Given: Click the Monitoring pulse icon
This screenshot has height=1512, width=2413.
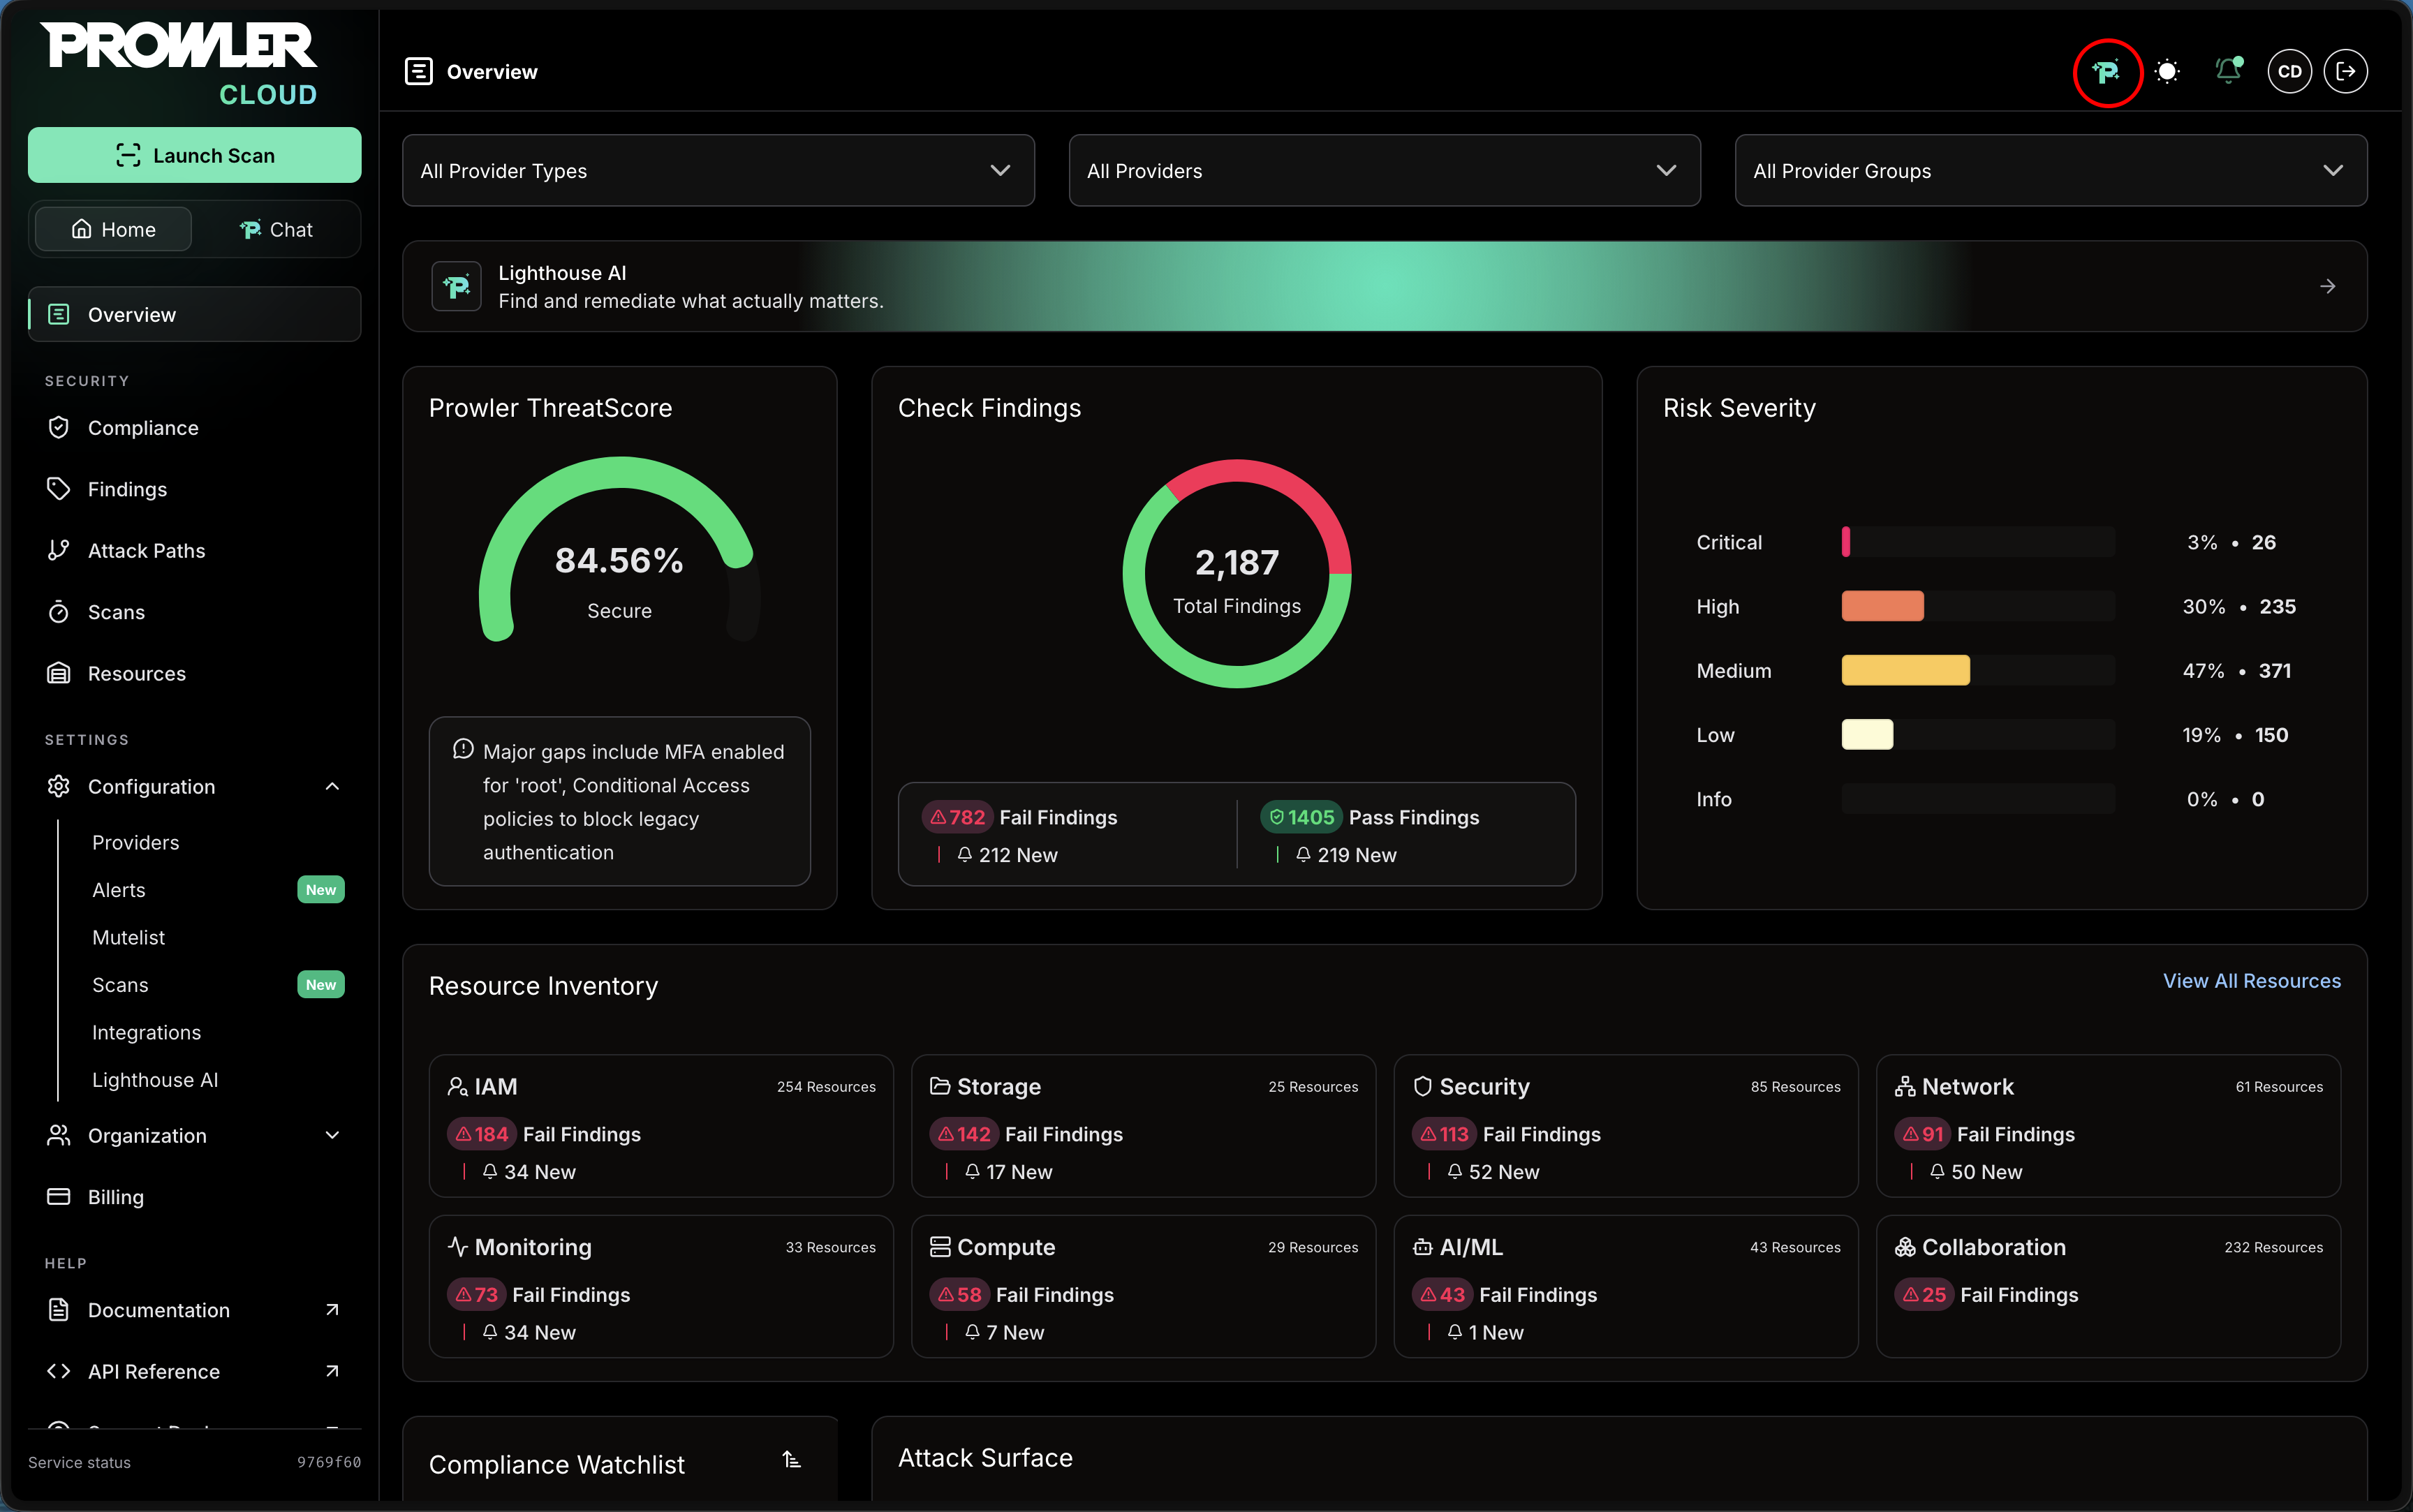Looking at the screenshot, I should (x=458, y=1247).
